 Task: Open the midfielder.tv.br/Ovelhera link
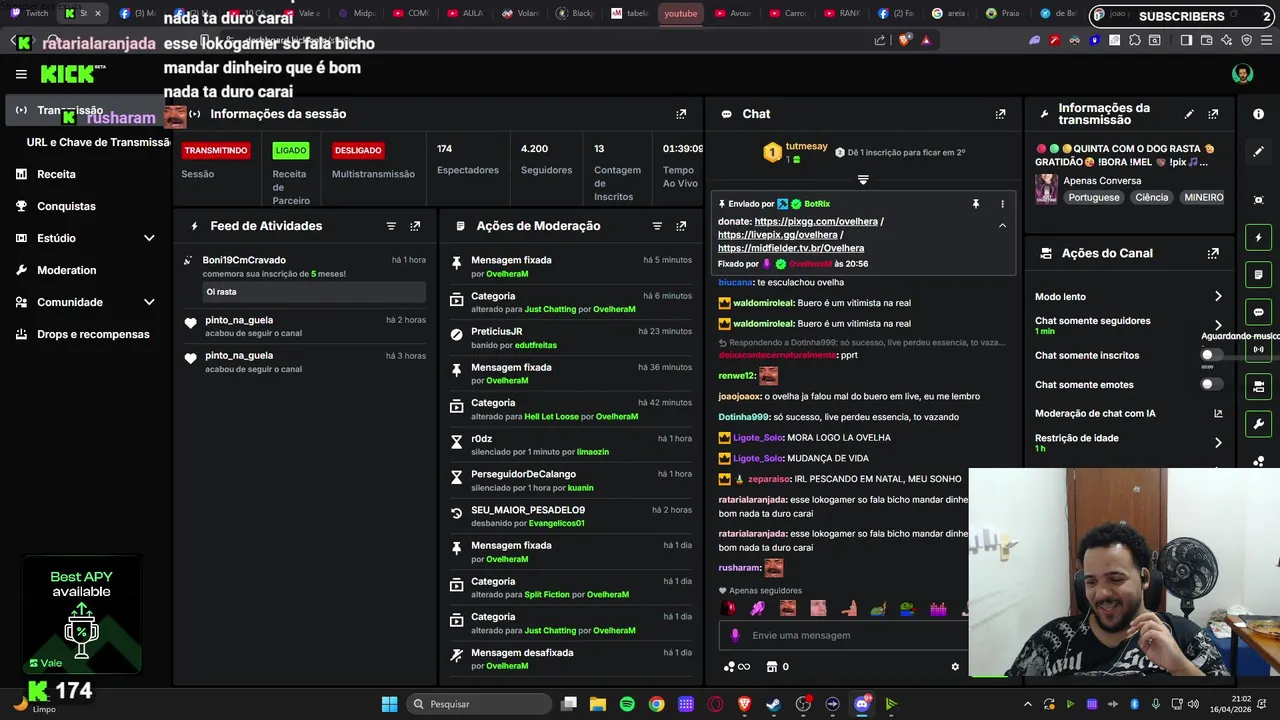click(x=791, y=248)
